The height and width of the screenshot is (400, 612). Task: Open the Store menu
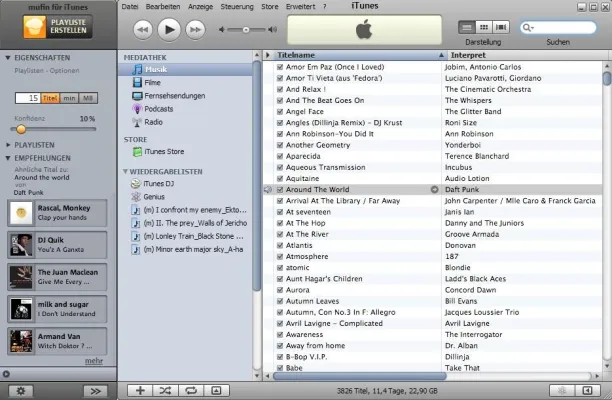coord(270,7)
